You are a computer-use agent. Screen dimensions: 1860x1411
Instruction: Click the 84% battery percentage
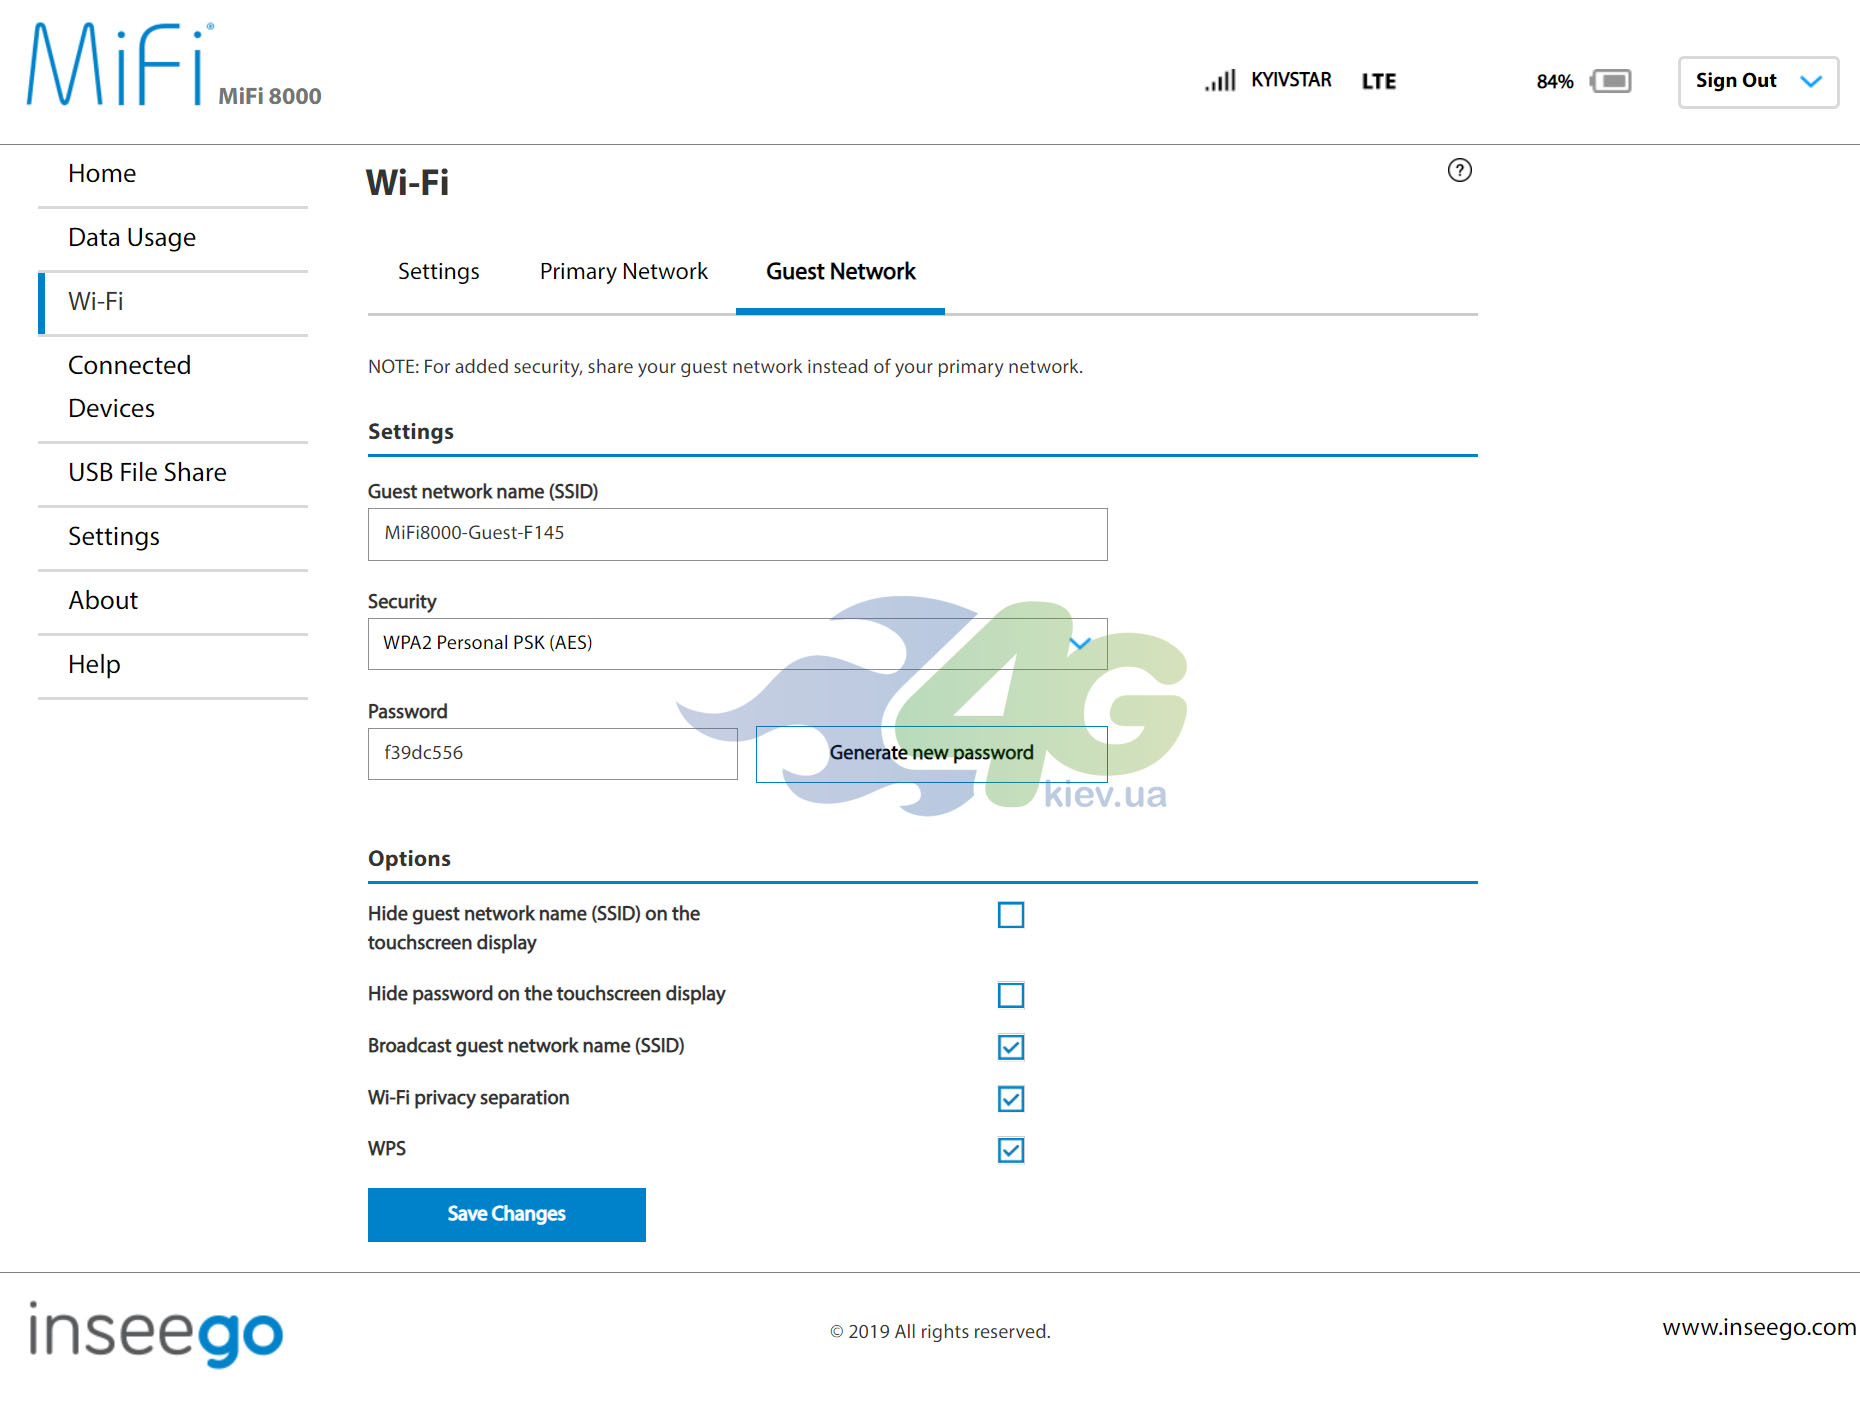tap(1555, 82)
